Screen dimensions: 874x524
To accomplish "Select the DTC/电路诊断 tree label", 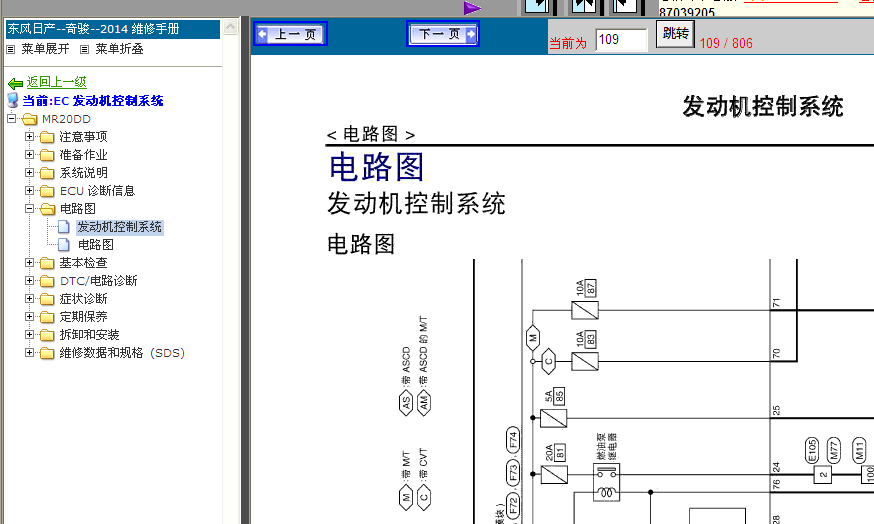I will (99, 281).
